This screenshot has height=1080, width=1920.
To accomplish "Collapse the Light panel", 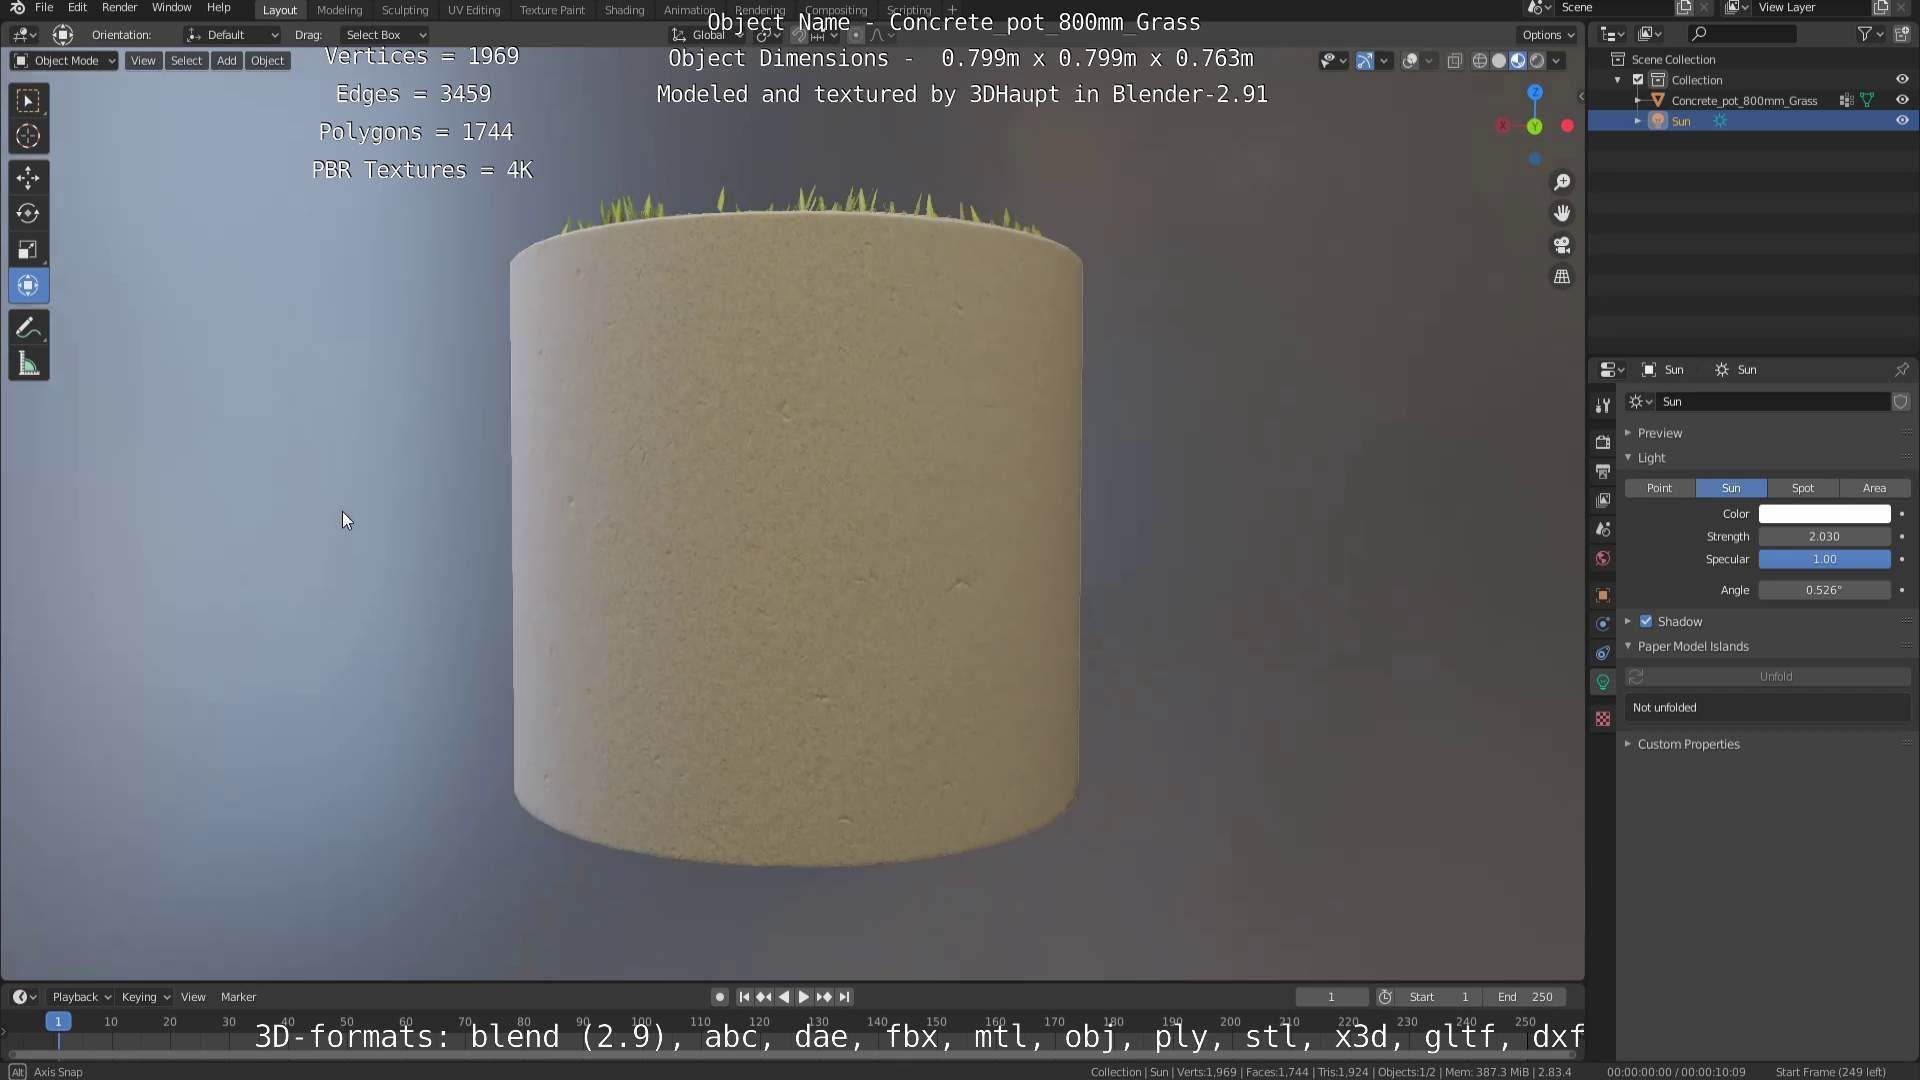I will (x=1651, y=458).
